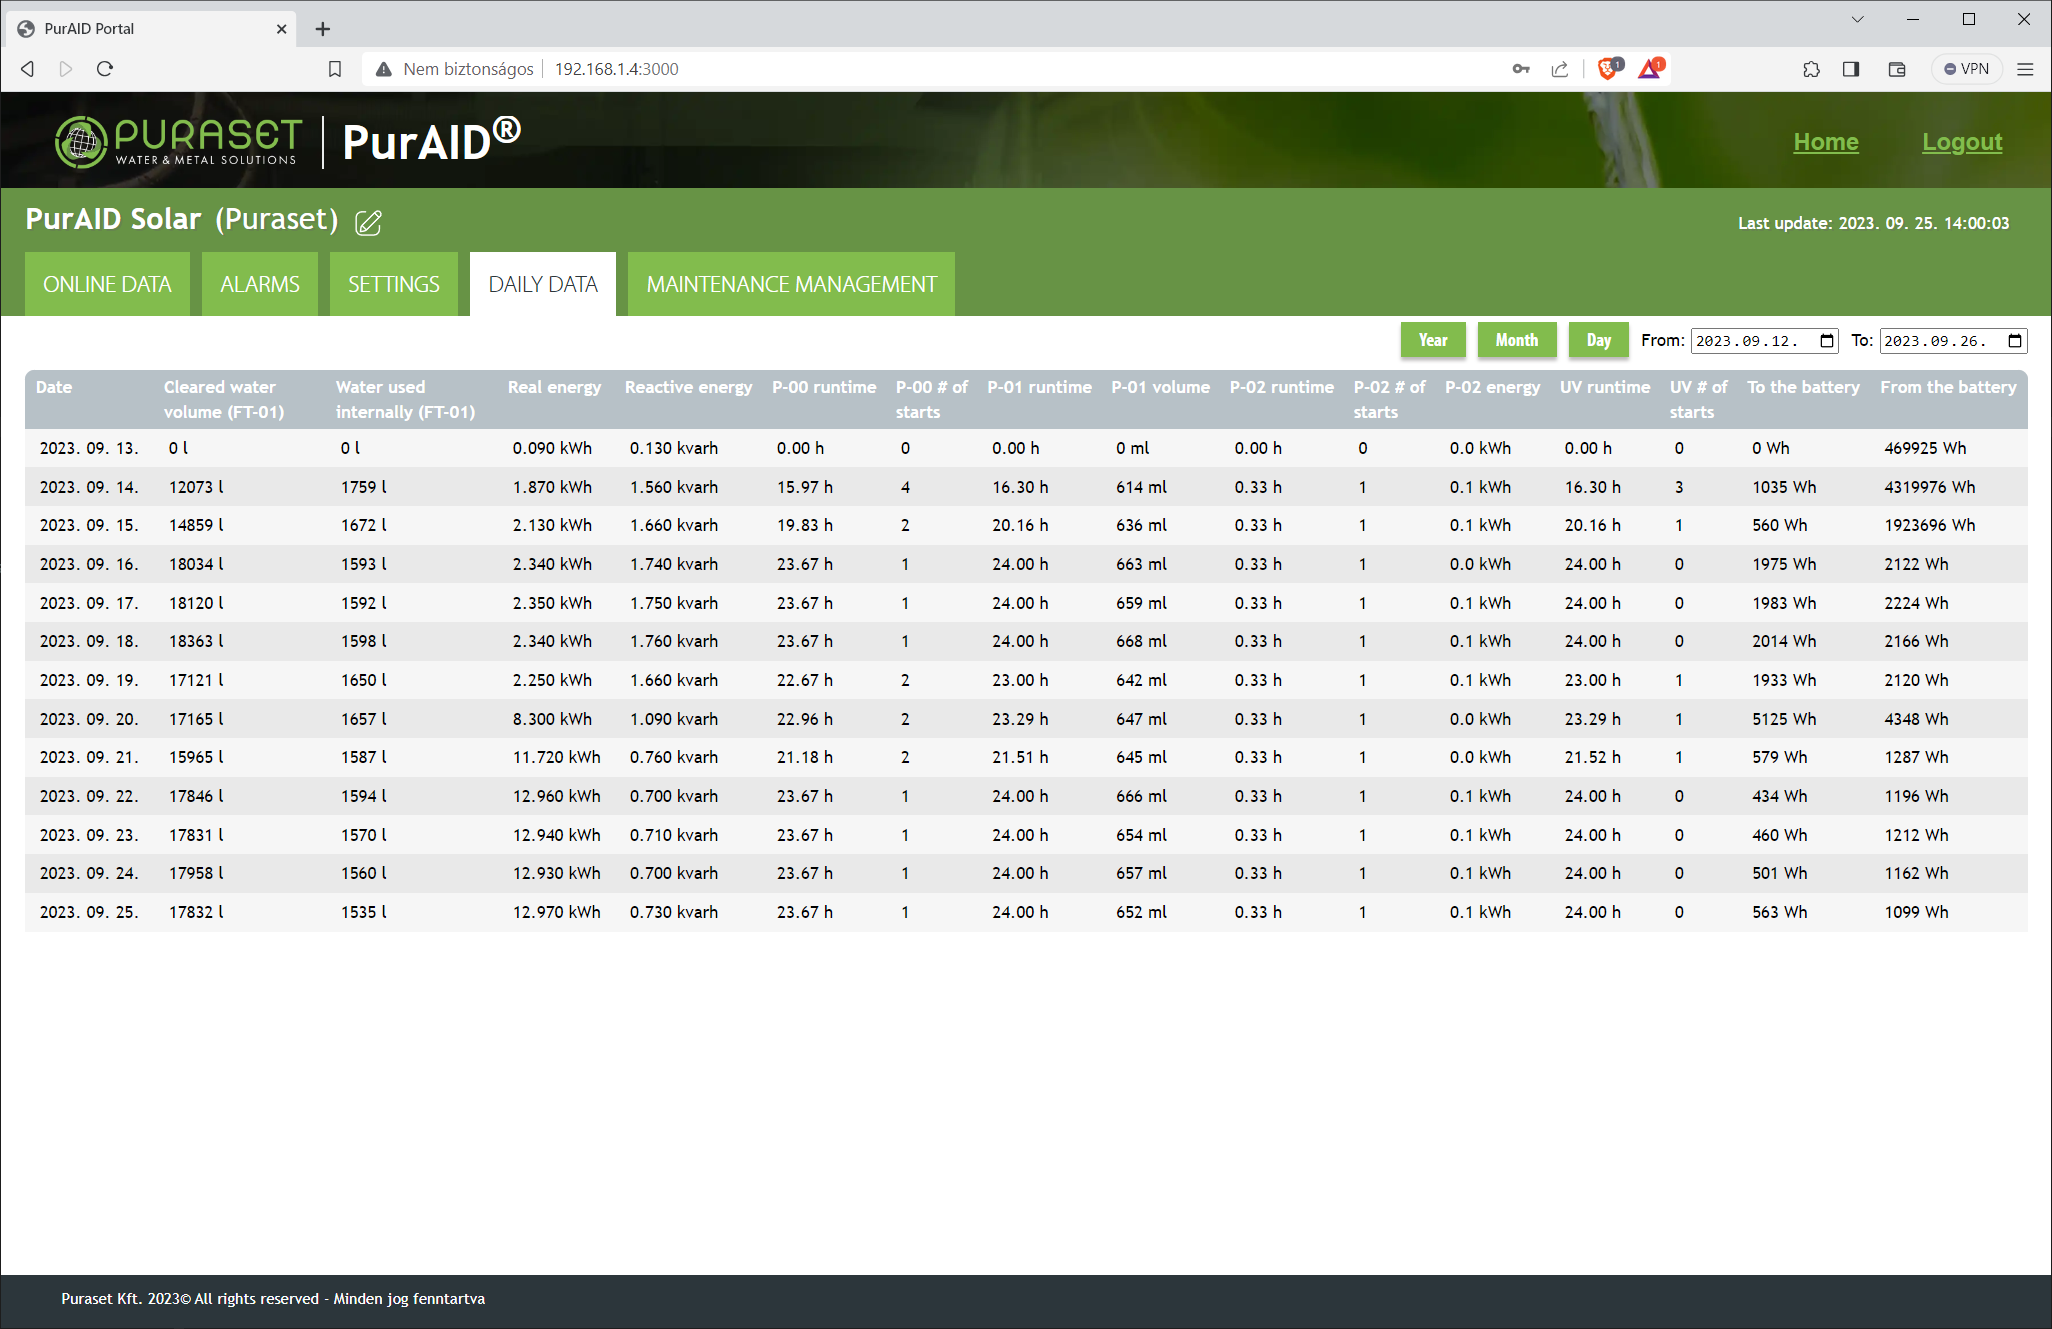This screenshot has width=2052, height=1329.
Task: Click the Logout link
Action: (1961, 142)
